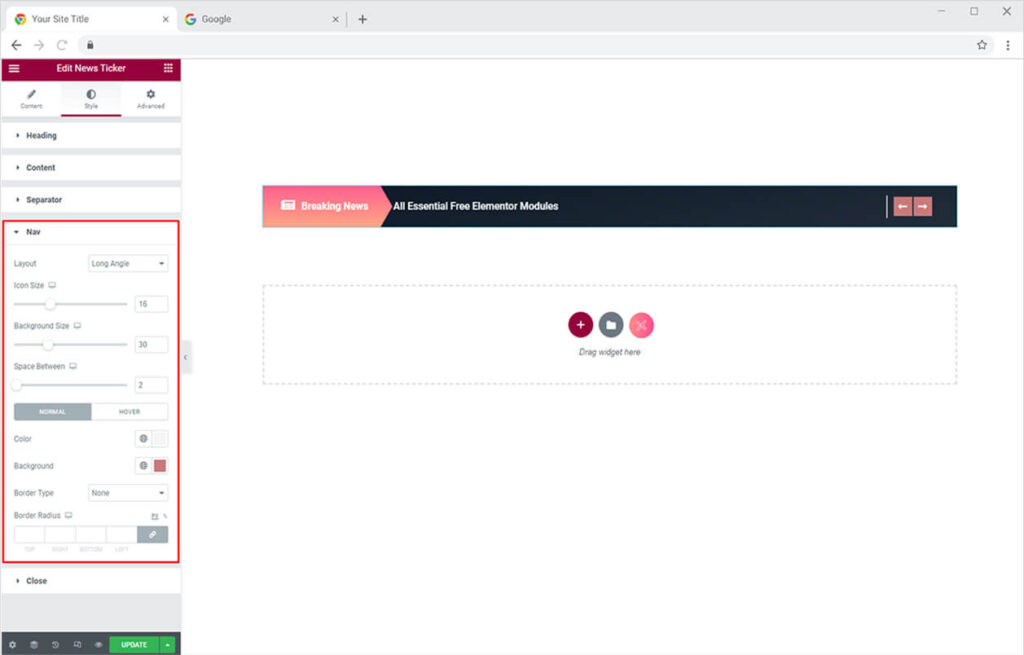Open the Navigator layers icon in bottom bar

tap(33, 645)
